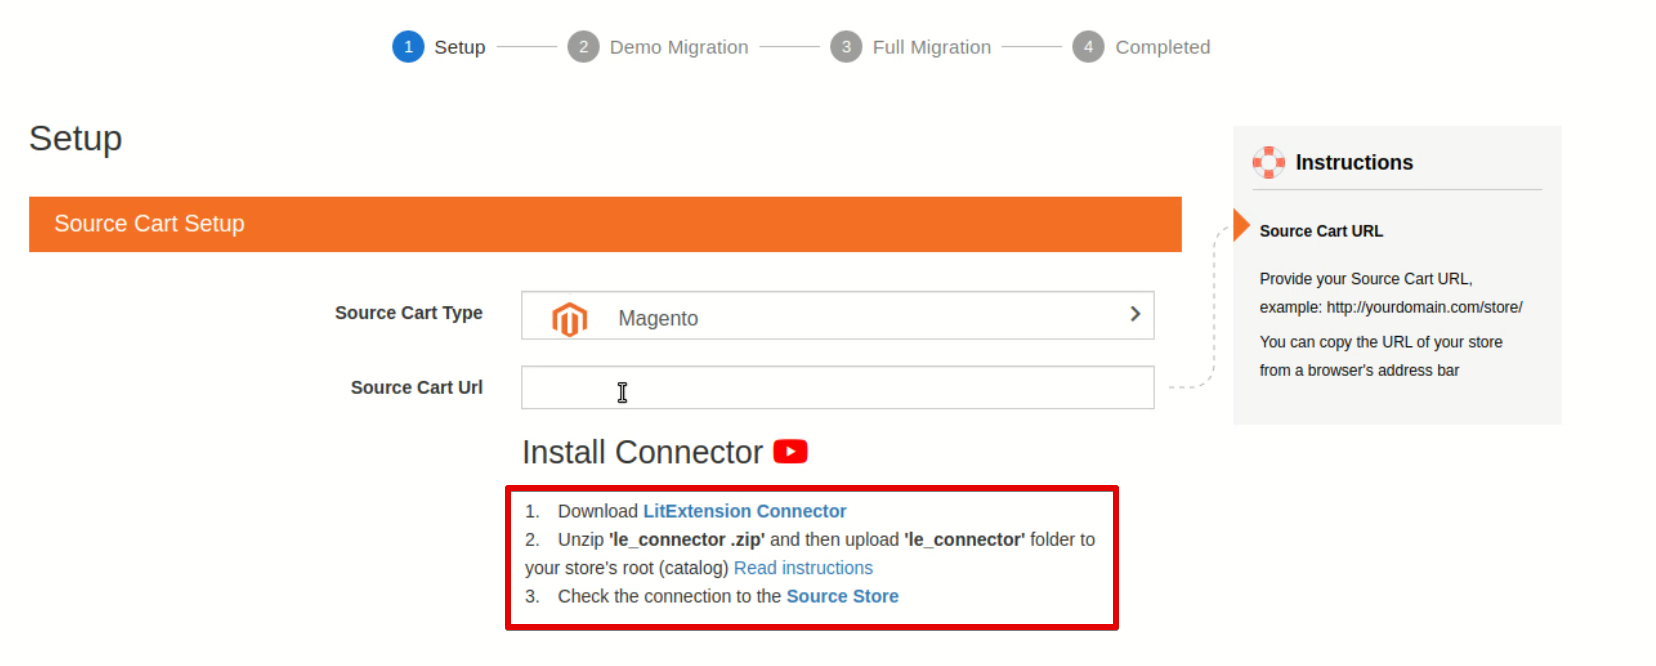The image size is (1656, 666).
Task: Open the LitExtension Connector download link
Action: tap(744, 511)
